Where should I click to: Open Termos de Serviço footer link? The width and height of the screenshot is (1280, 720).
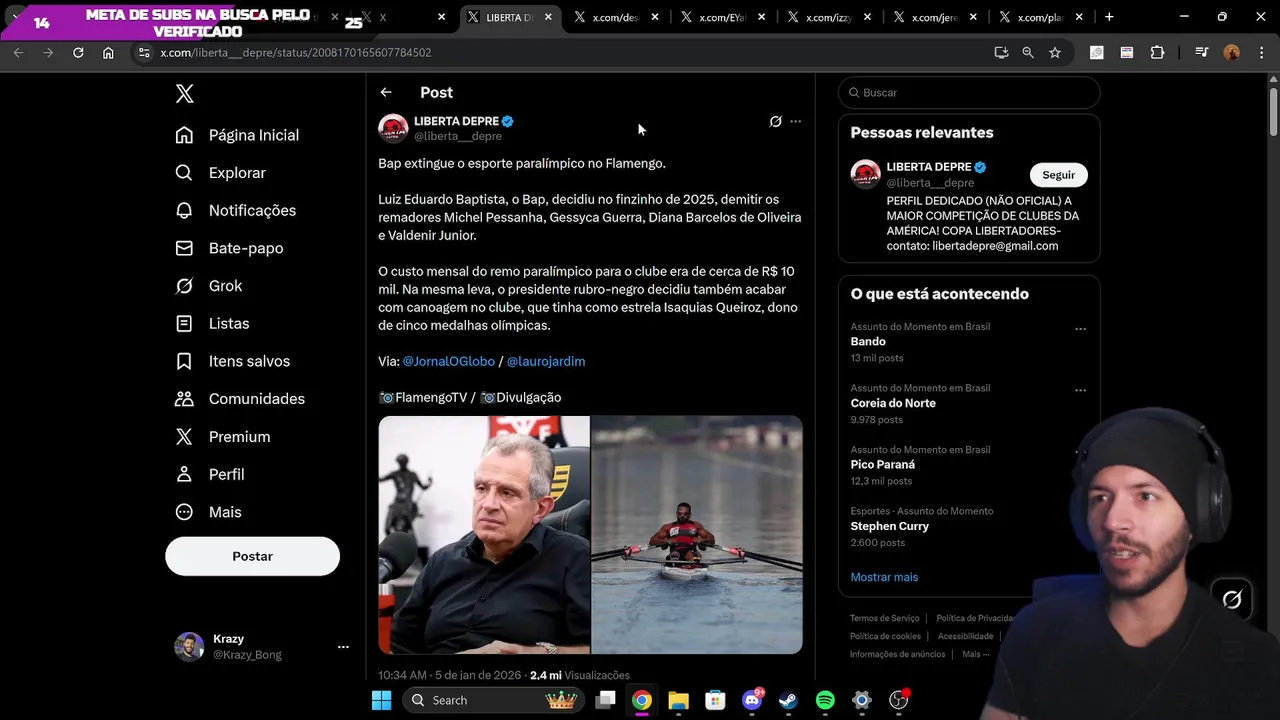tap(884, 618)
